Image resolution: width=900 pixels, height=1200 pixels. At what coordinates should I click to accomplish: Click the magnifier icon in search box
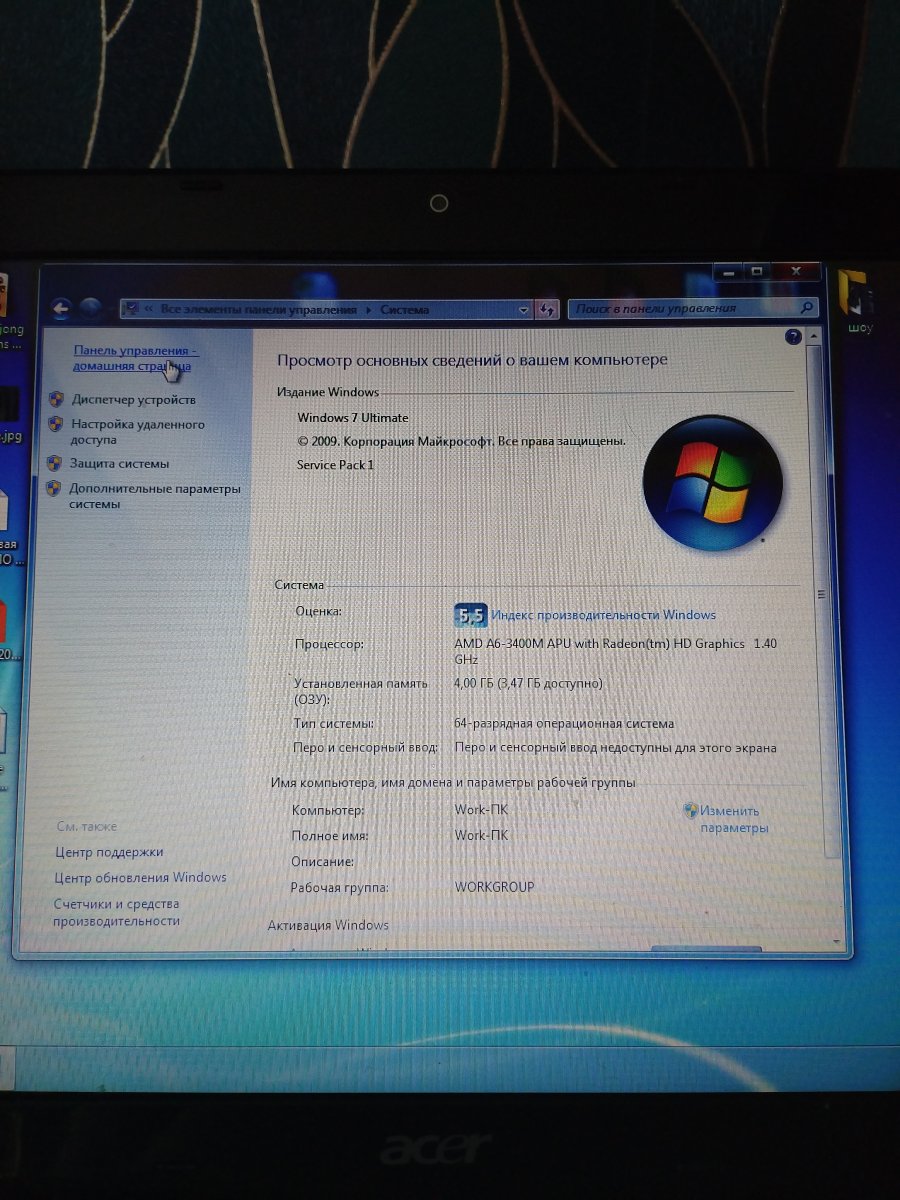pos(806,308)
